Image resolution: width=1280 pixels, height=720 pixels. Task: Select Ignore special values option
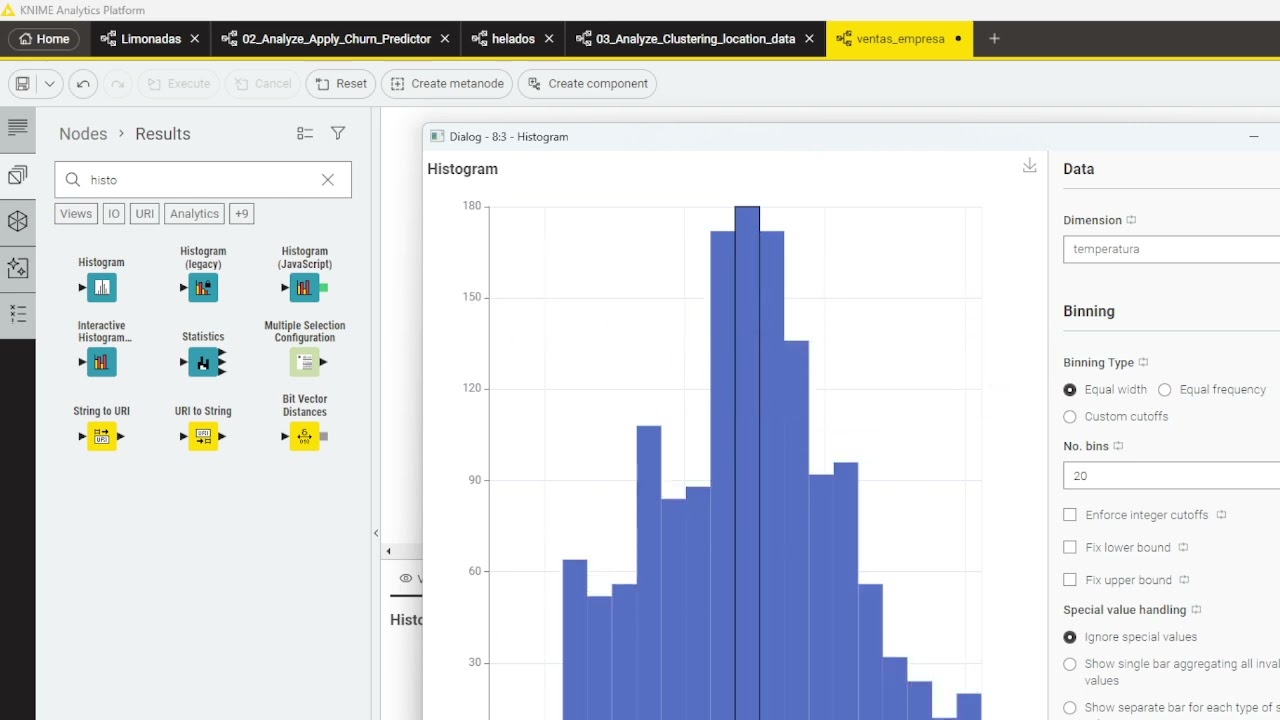(1070, 636)
